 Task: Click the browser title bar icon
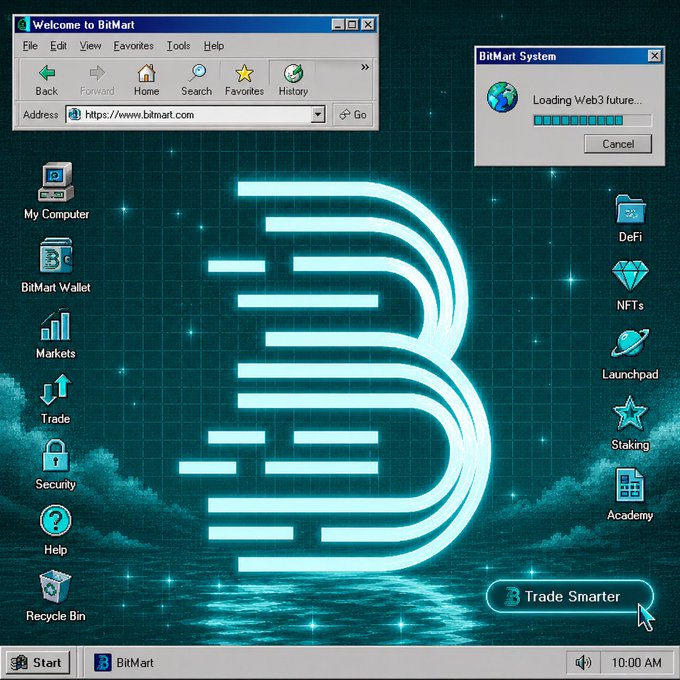[x=23, y=25]
